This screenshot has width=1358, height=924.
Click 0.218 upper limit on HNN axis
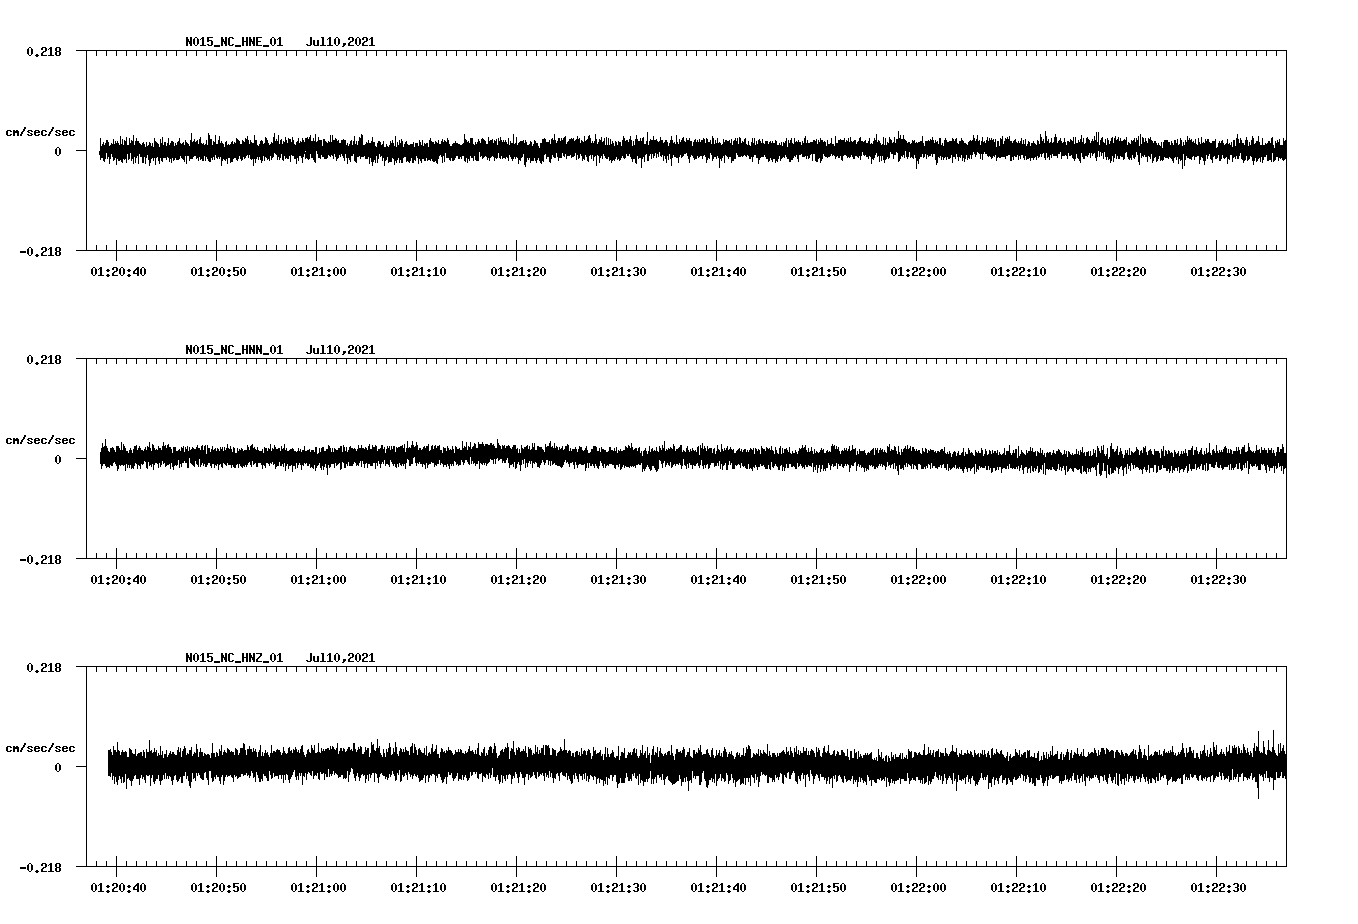[x=44, y=359]
